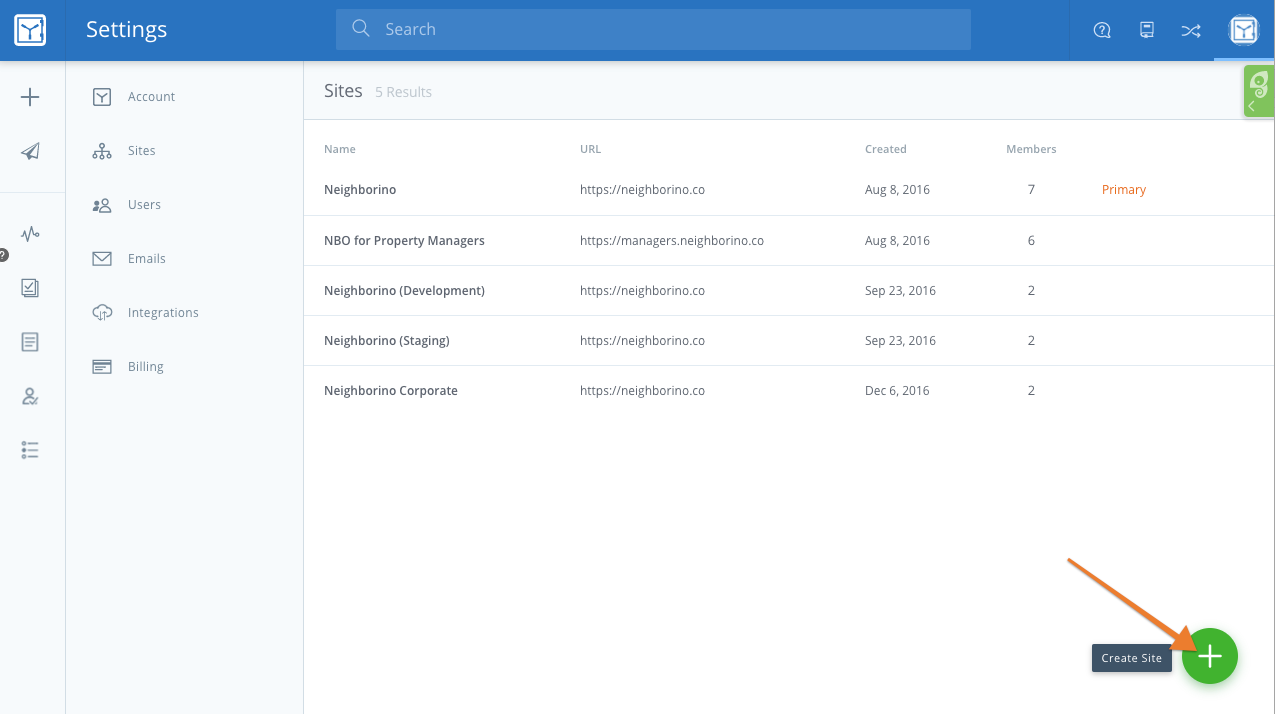Click the book/docs icon in header

[x=1147, y=30]
